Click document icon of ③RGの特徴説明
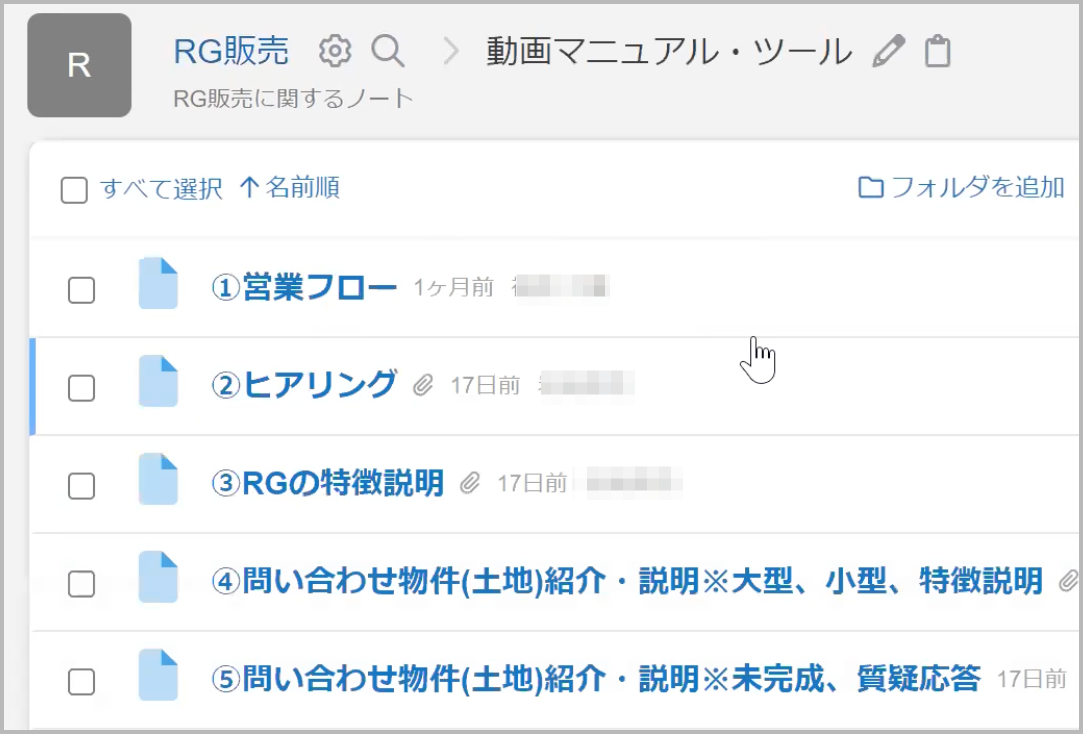 pos(158,479)
